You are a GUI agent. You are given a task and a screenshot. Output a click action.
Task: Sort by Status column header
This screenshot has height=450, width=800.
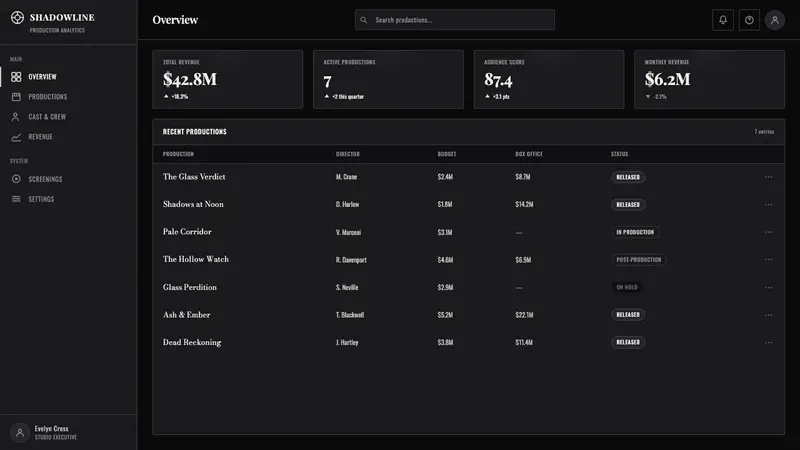619,154
